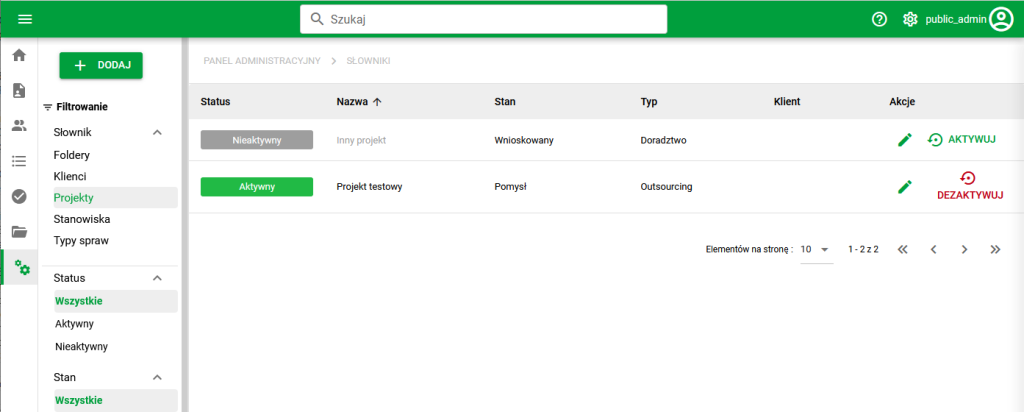This screenshot has height=412, width=1024.
Task: Edit Projekt testowy with pencil icon
Action: [x=905, y=187]
